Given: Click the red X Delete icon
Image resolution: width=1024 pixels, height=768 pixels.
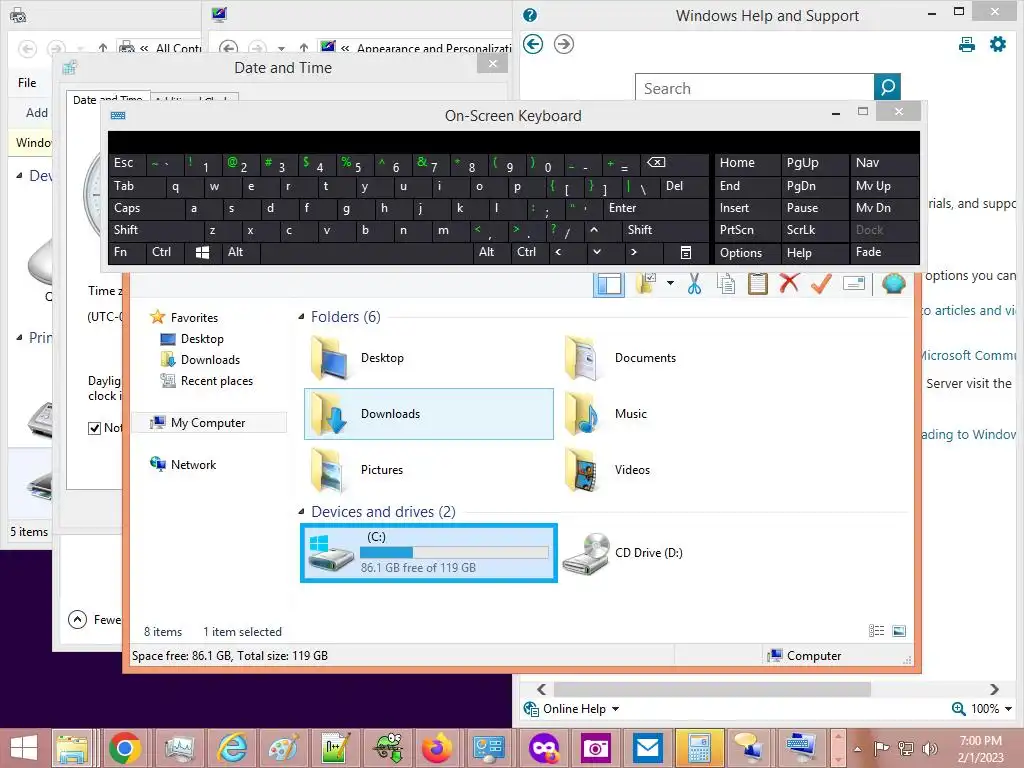Looking at the screenshot, I should [789, 283].
